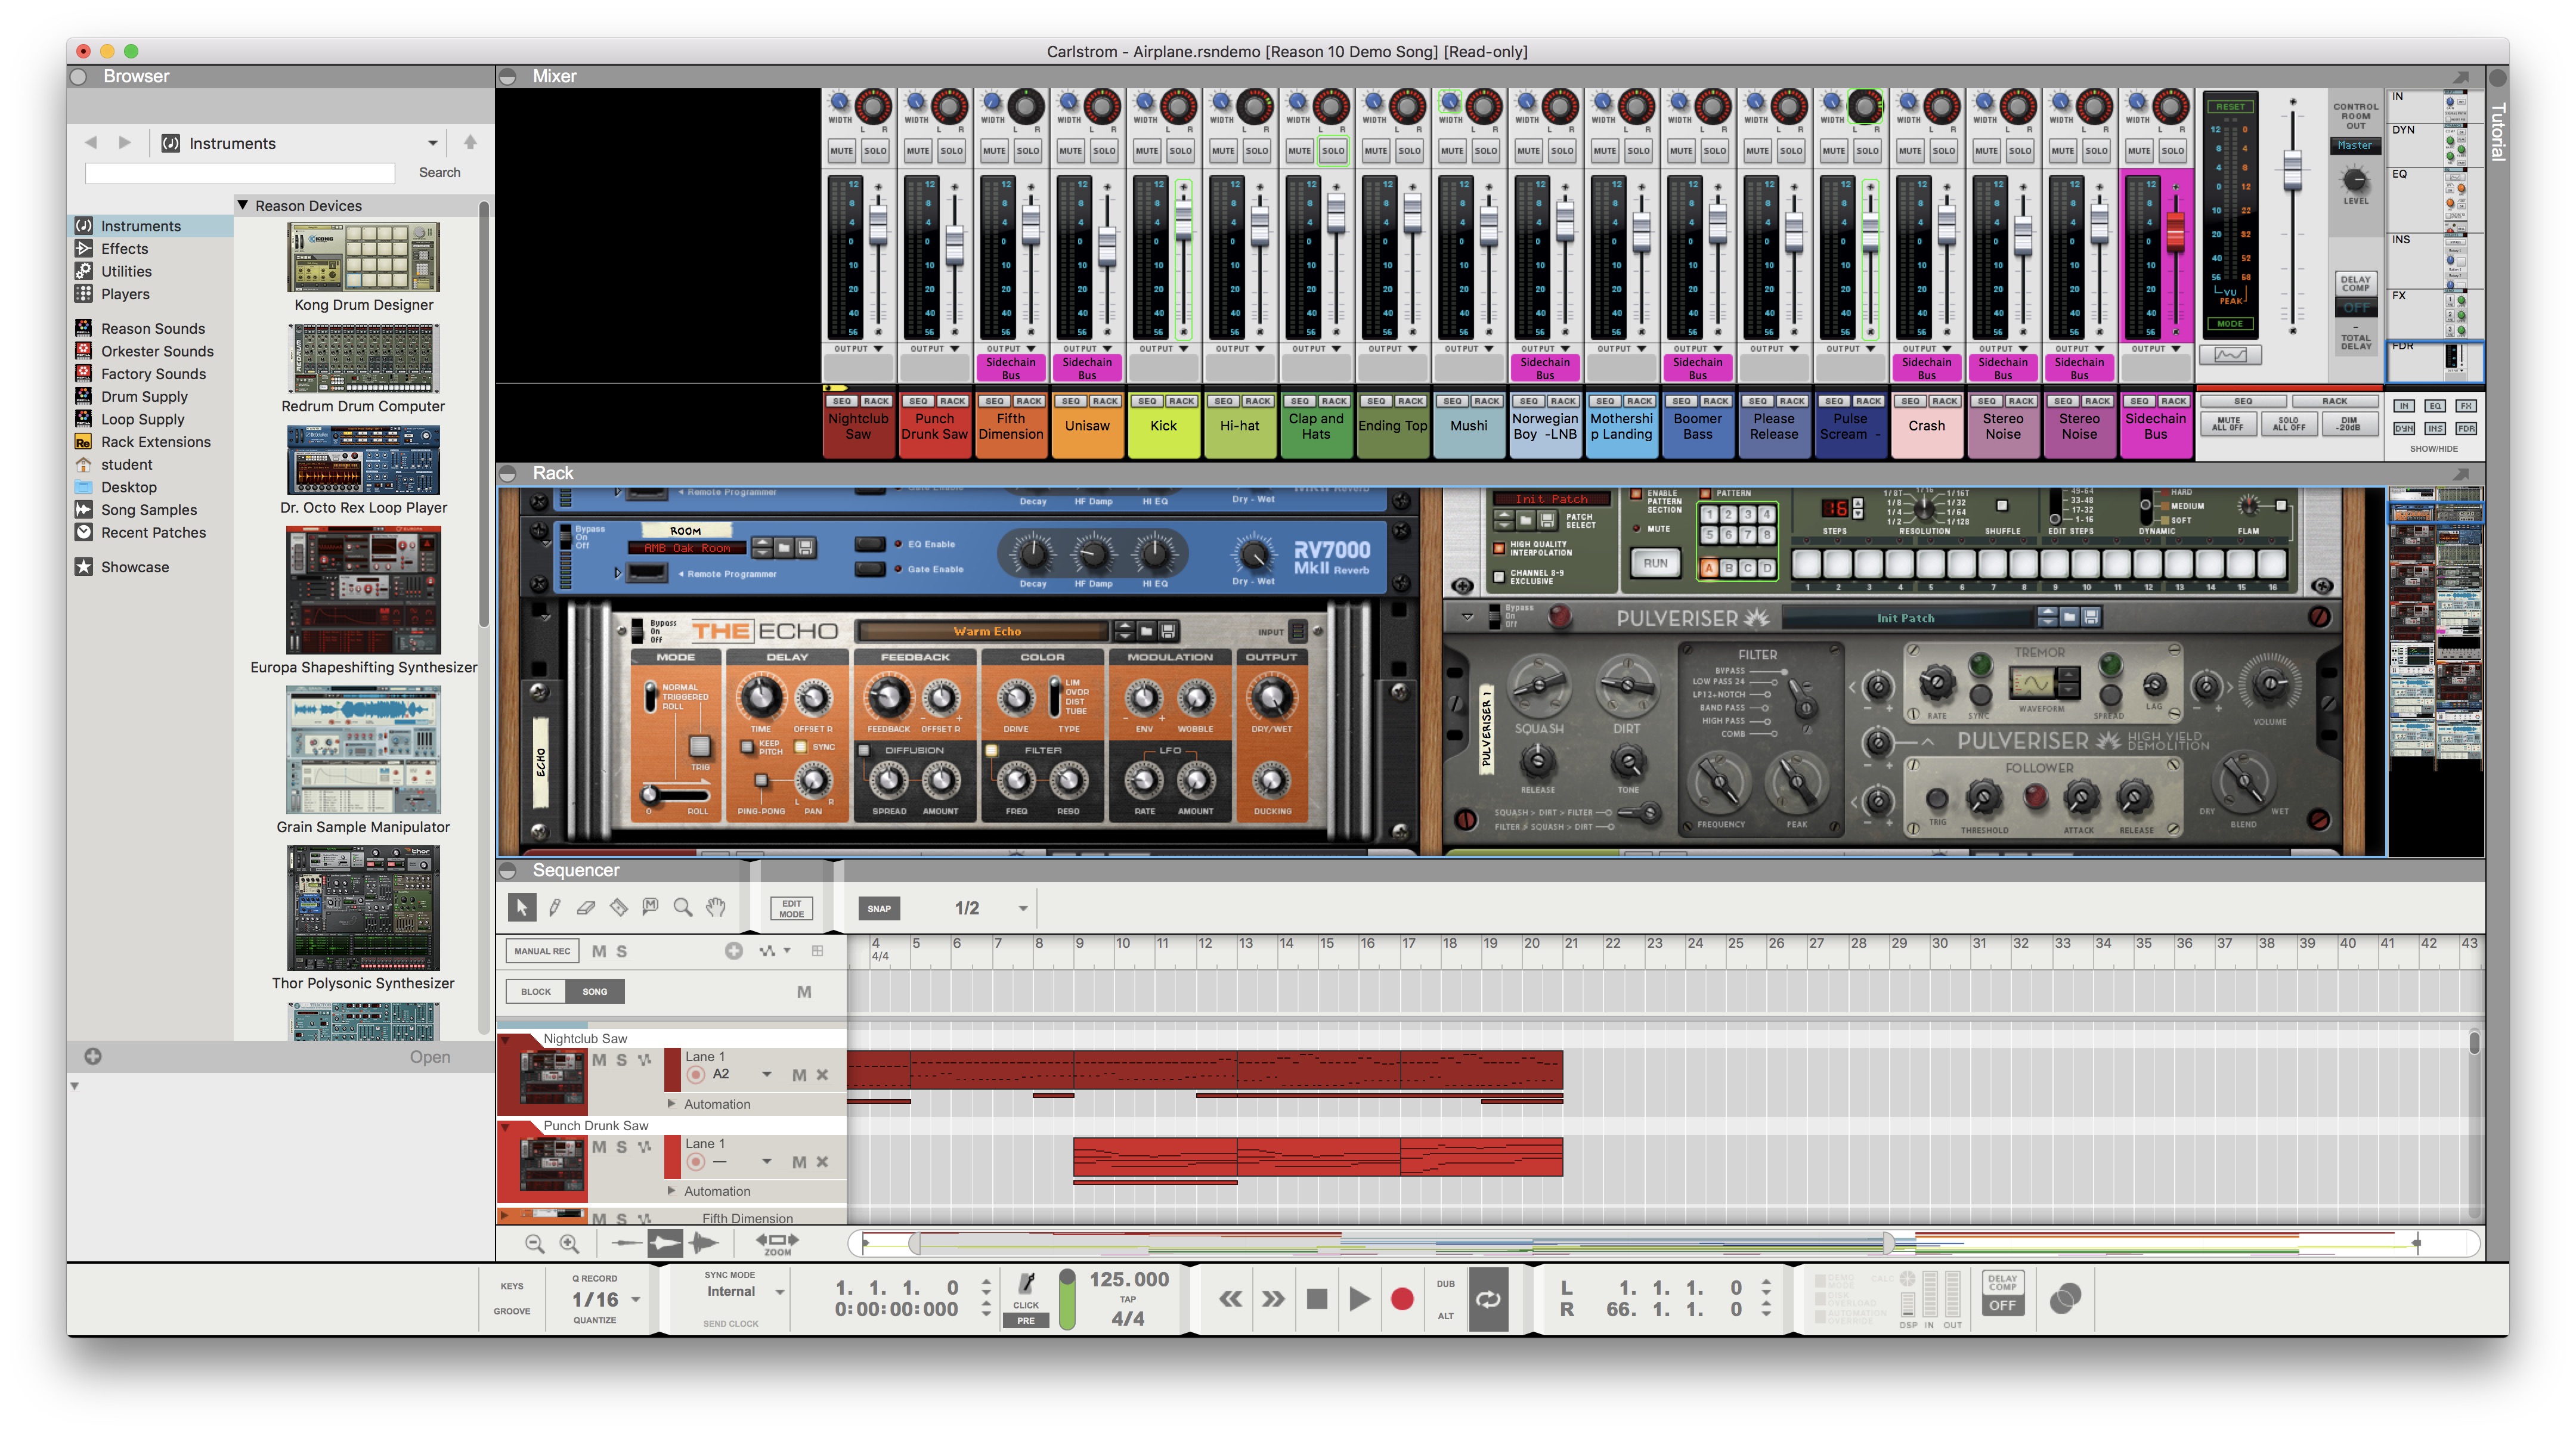Mute the Nightclub Saw mixer channel
Image resolution: width=2576 pixels, height=1433 pixels.
pyautogui.click(x=841, y=151)
